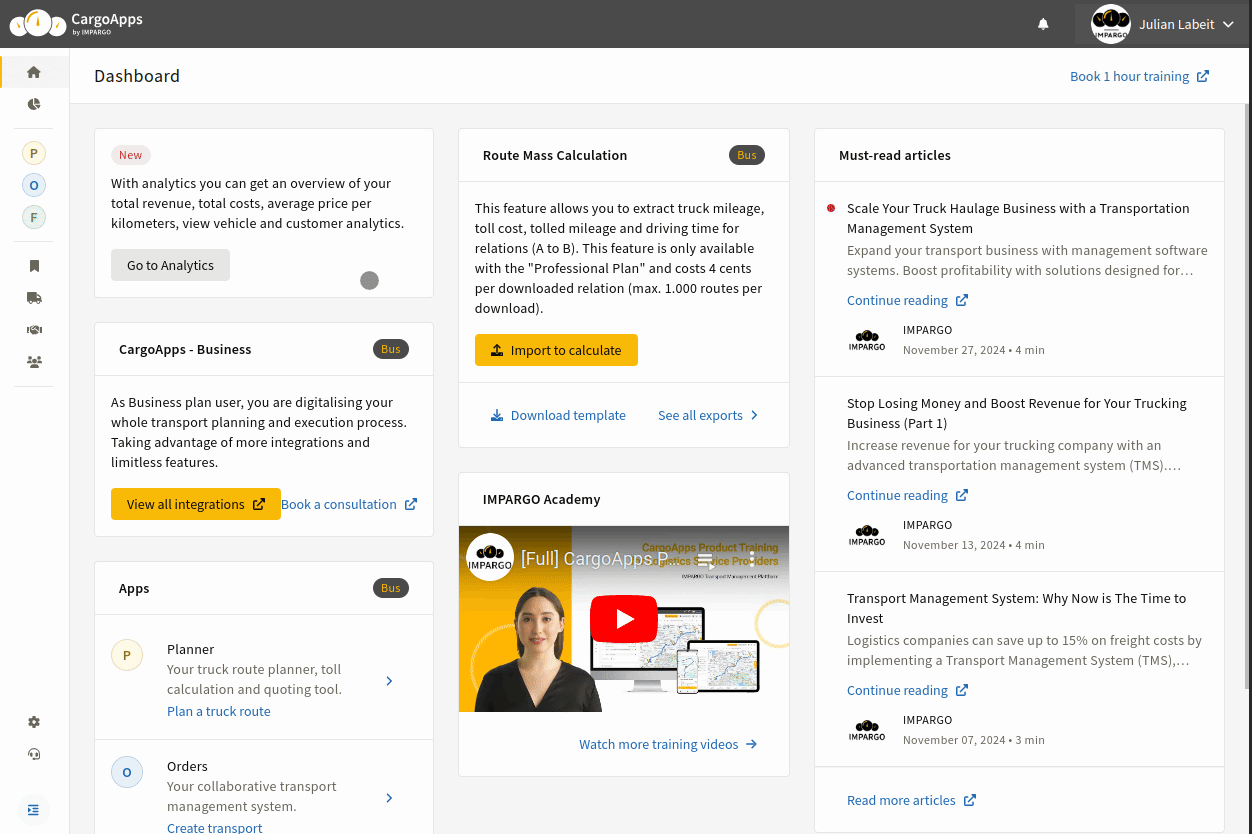Open the Orders app 'O' sidebar icon
1252x834 pixels.
click(34, 185)
